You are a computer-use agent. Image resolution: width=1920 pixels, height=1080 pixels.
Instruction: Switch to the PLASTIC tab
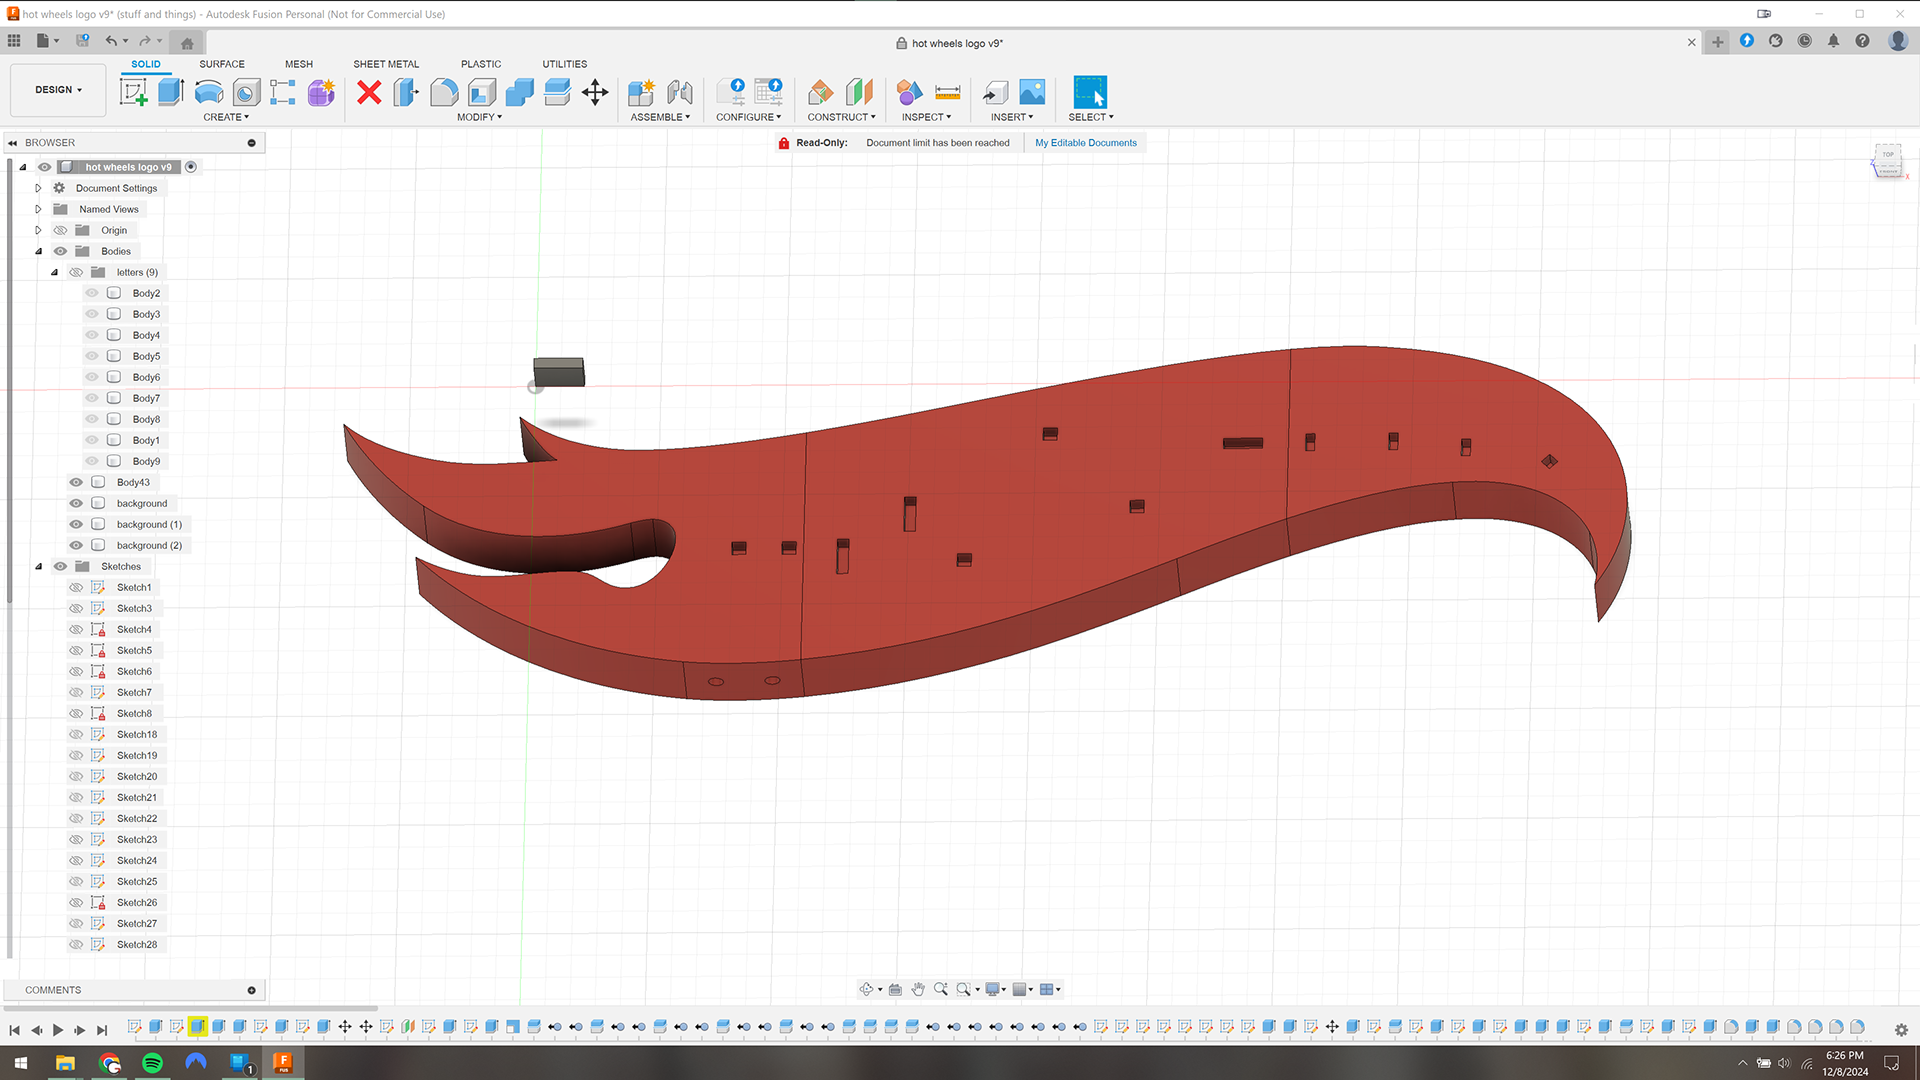click(x=481, y=64)
